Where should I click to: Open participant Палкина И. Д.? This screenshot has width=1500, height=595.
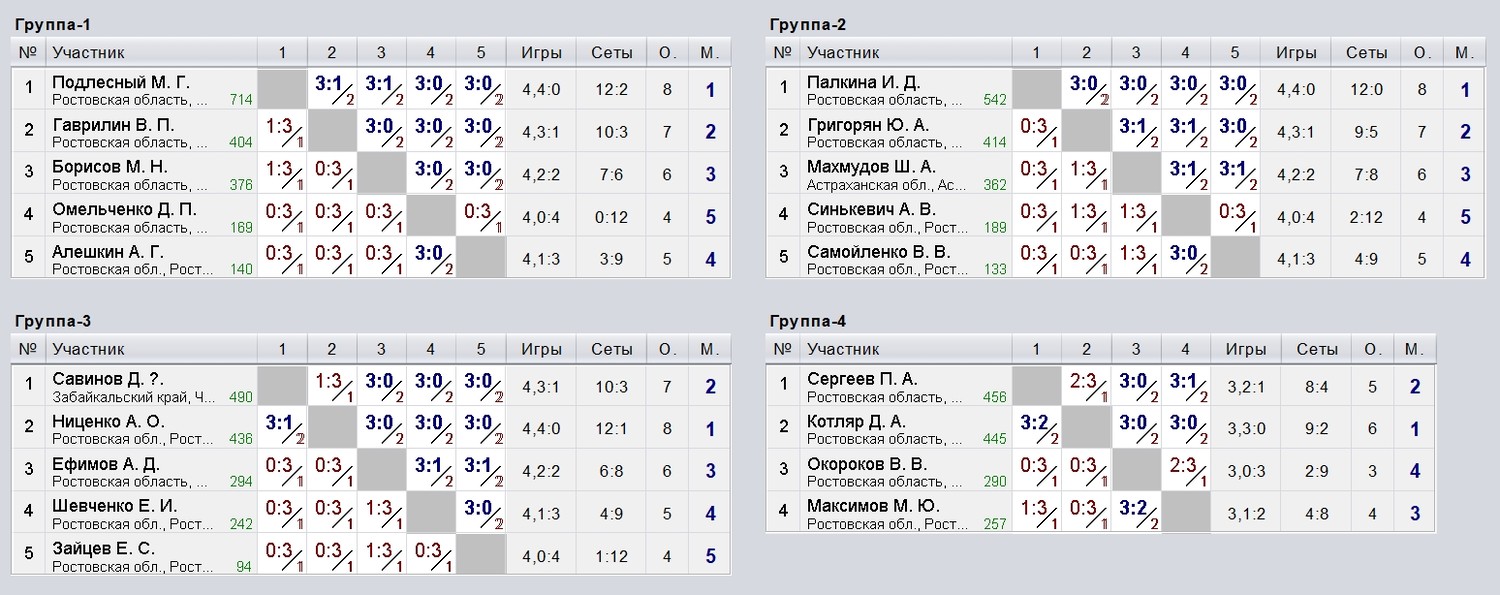[x=863, y=82]
